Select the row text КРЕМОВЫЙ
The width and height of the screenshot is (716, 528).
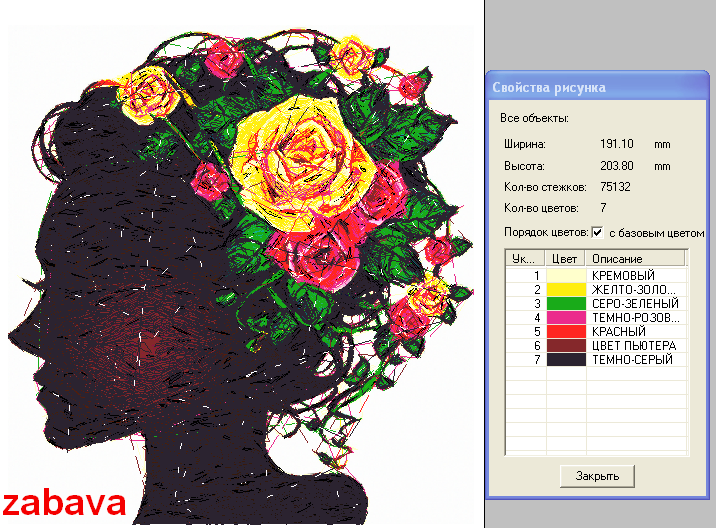(x=623, y=275)
